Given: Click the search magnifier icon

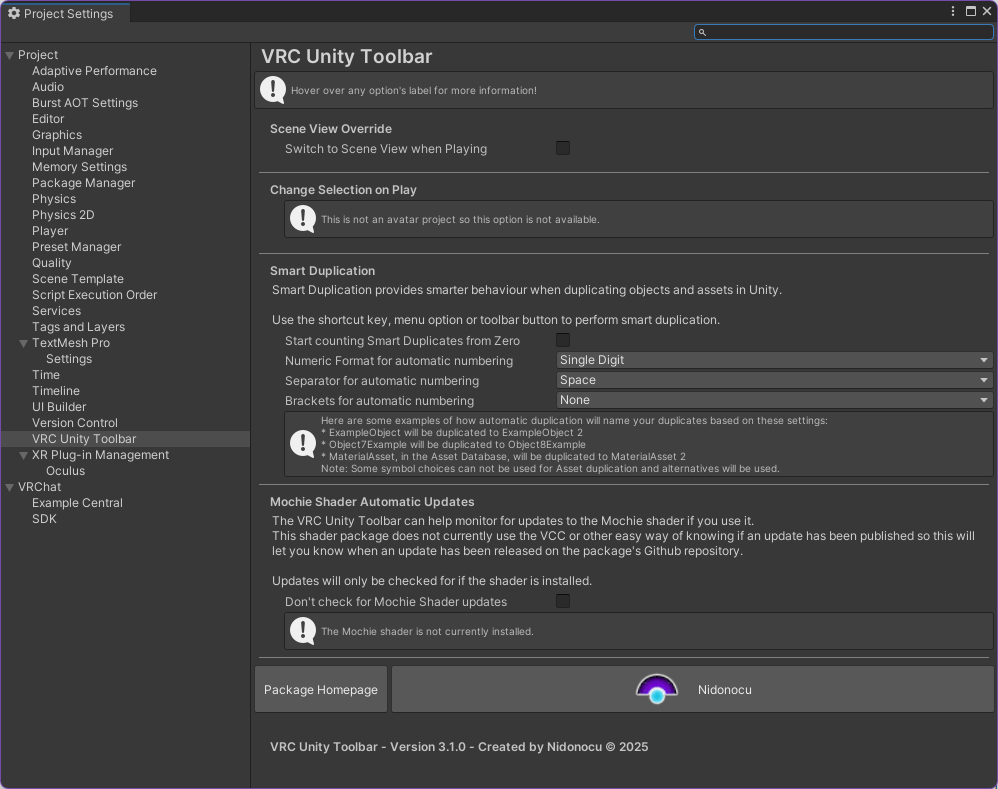Looking at the screenshot, I should [703, 32].
